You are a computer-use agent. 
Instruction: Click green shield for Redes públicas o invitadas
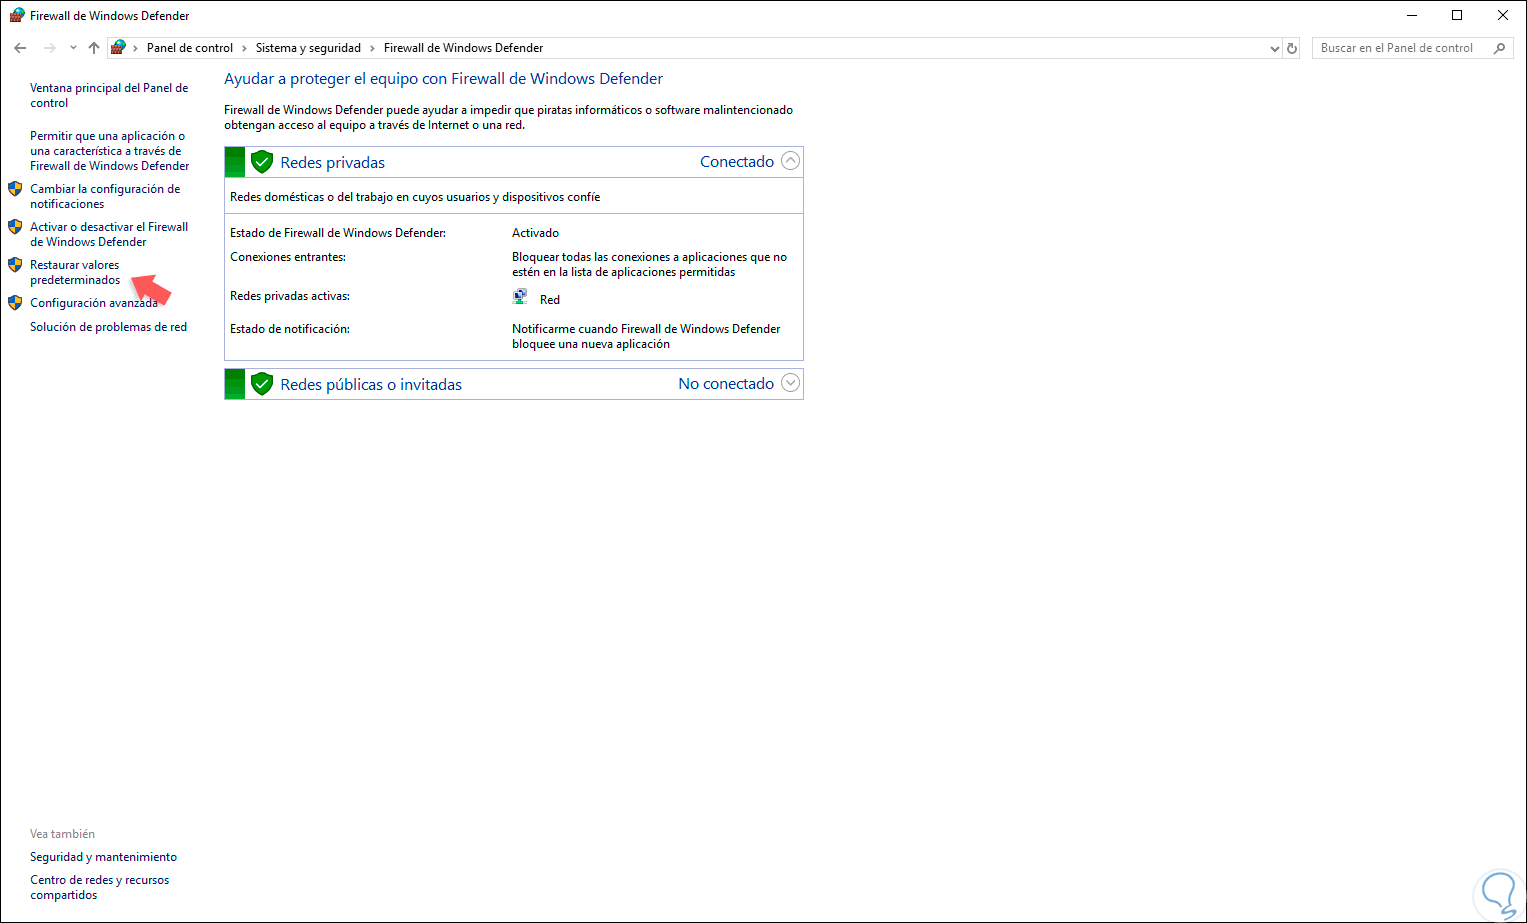tap(262, 384)
